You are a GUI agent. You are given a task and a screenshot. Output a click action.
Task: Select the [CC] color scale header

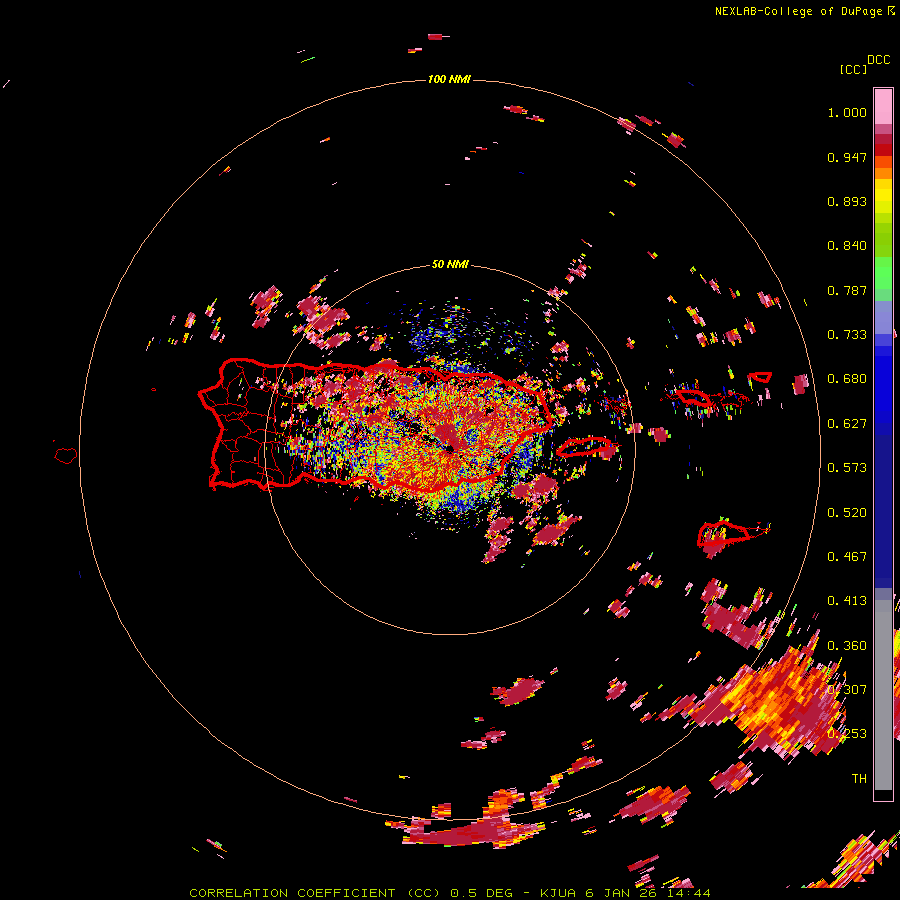(853, 69)
